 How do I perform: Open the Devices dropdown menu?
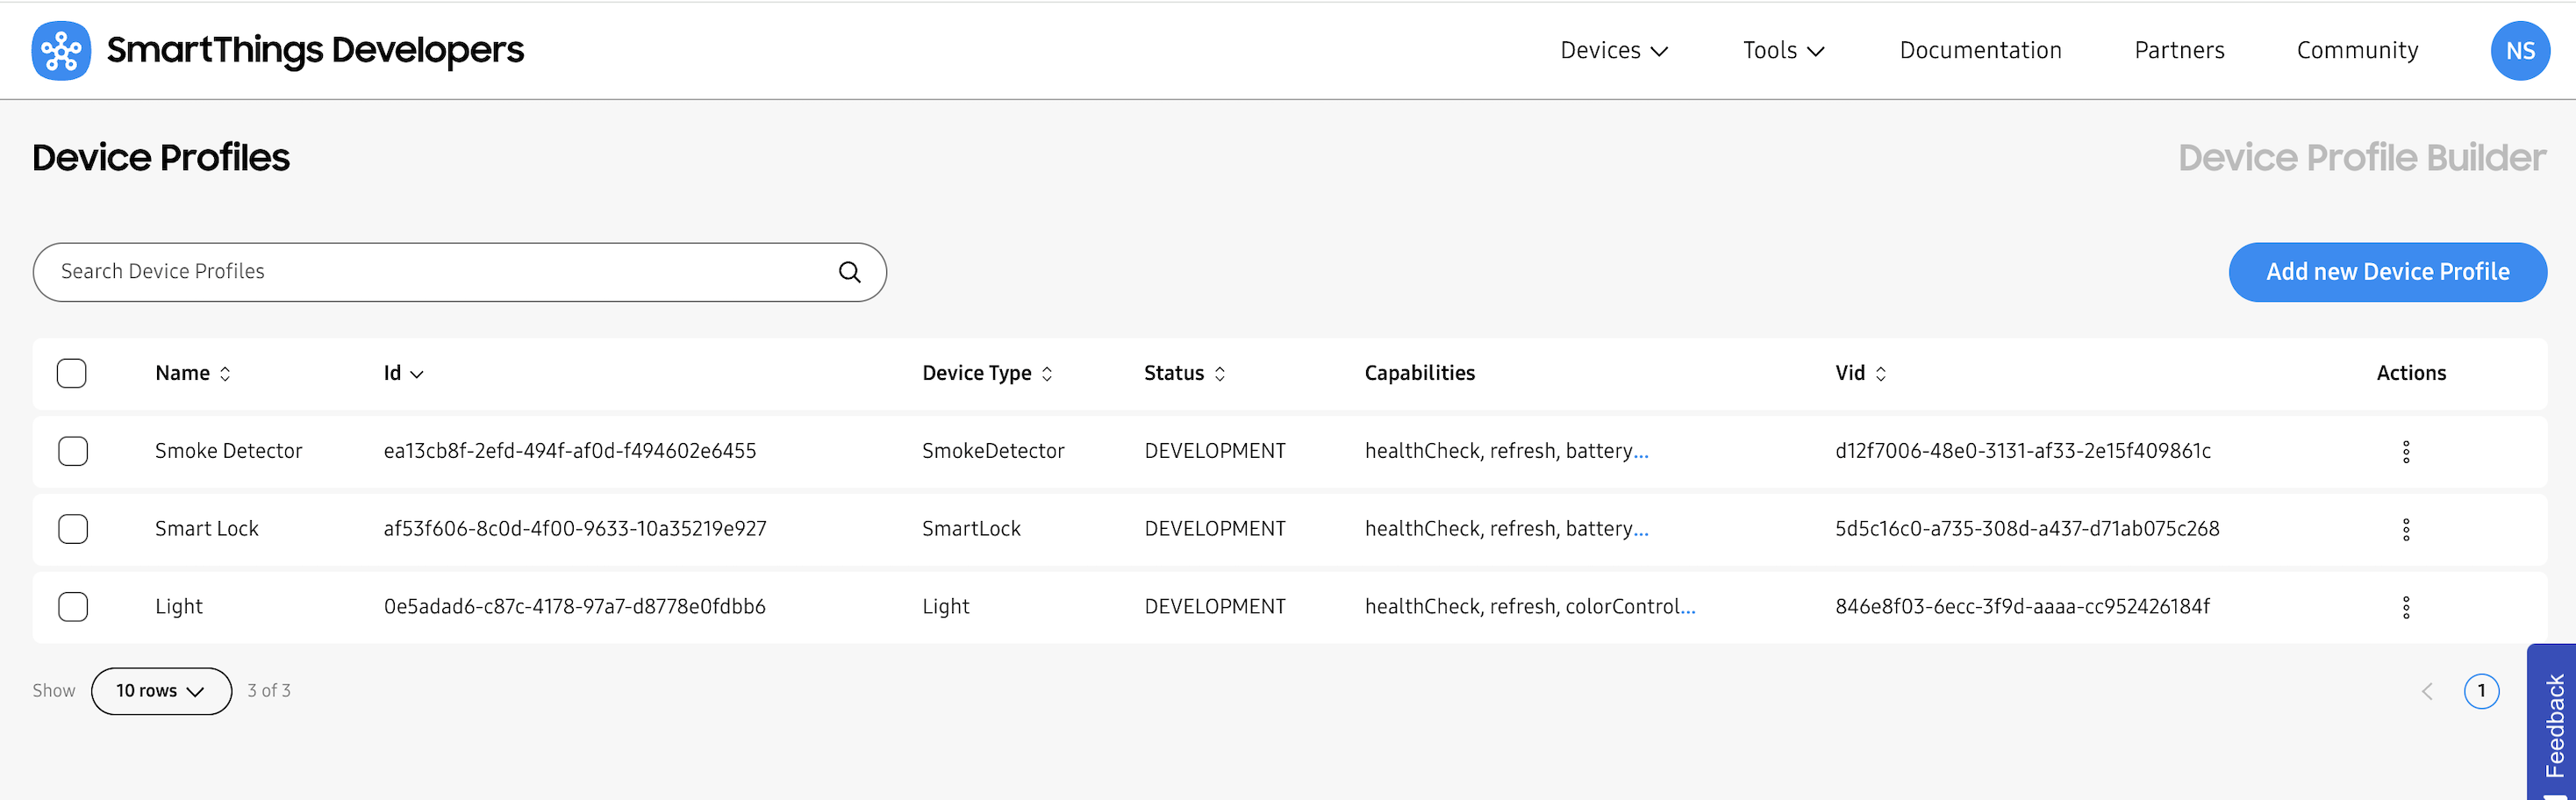tap(1613, 50)
